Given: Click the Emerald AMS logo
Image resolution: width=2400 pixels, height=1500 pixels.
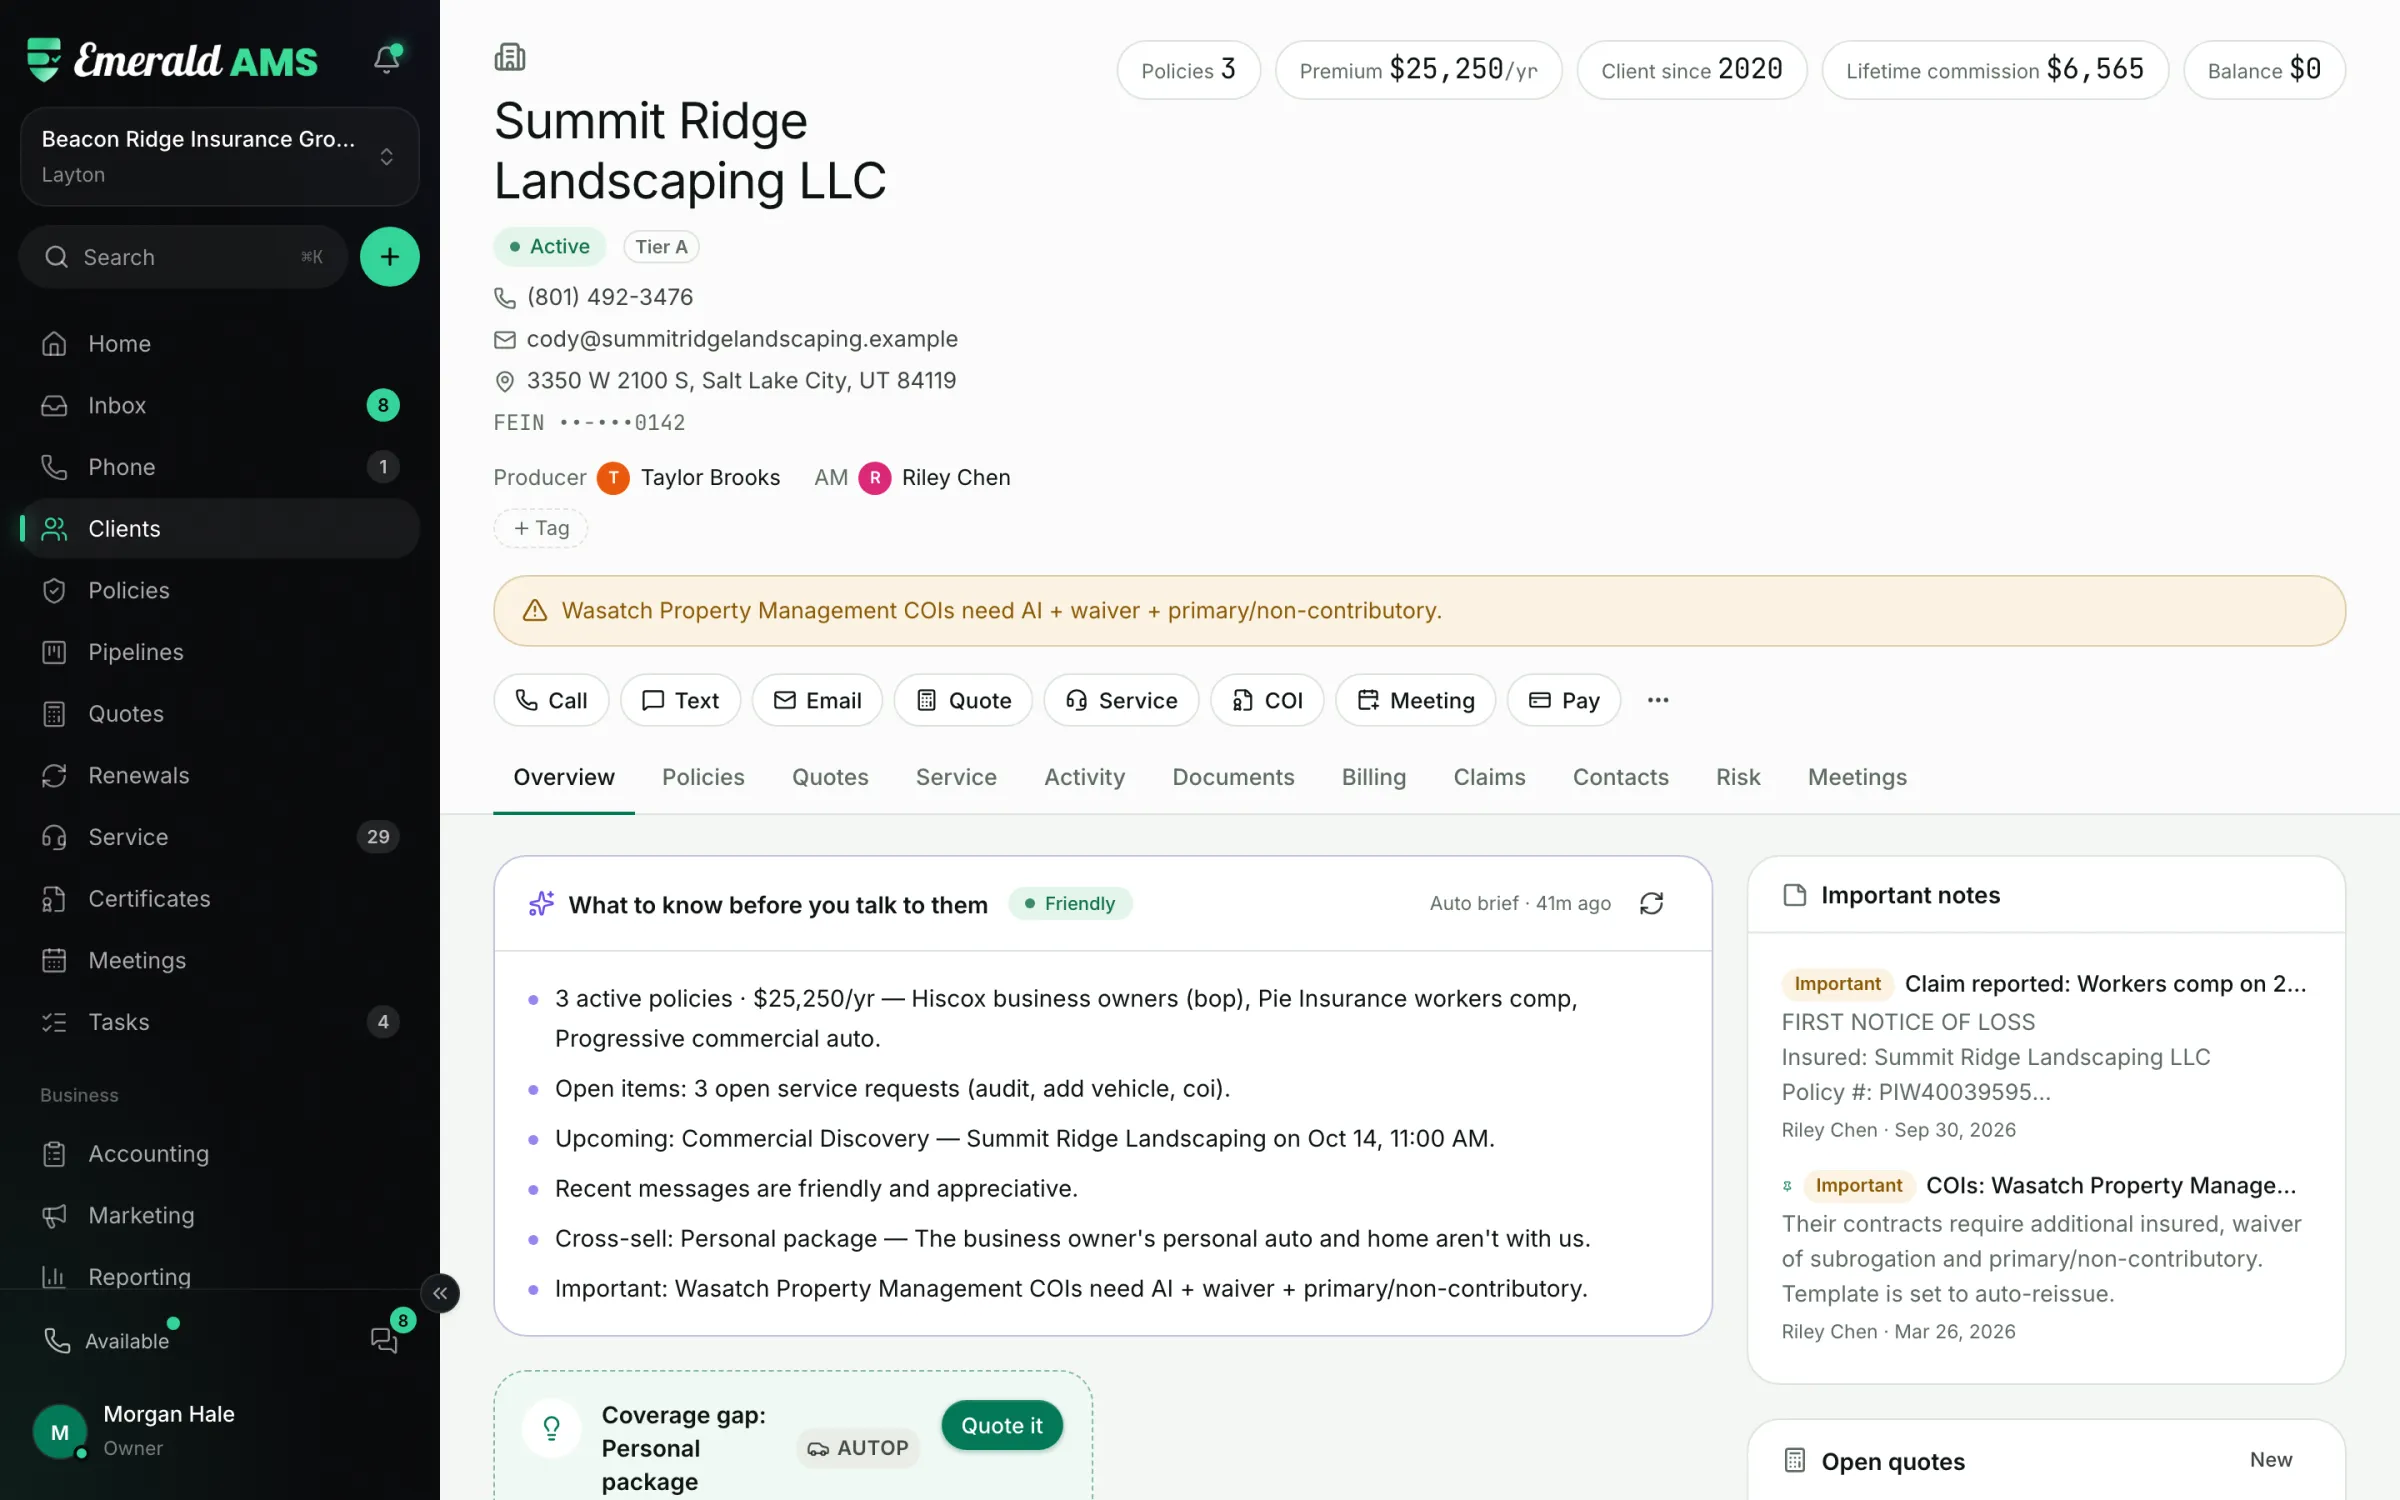Looking at the screenshot, I should coord(172,60).
